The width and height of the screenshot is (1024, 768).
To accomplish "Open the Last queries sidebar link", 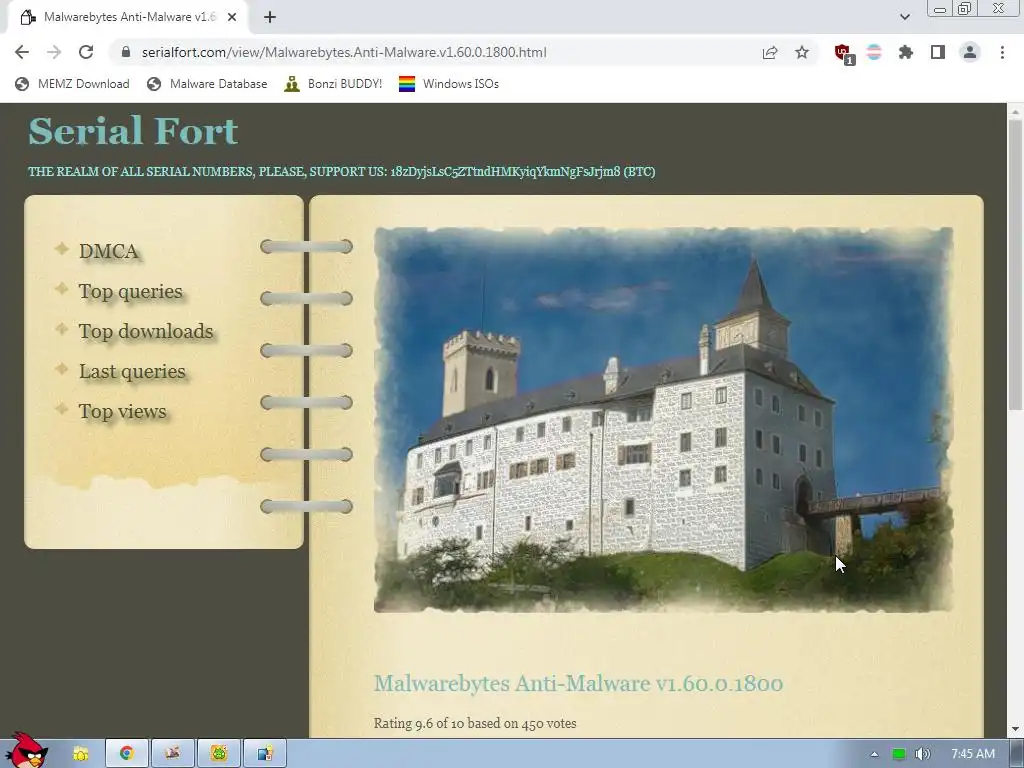I will pyautogui.click(x=132, y=372).
